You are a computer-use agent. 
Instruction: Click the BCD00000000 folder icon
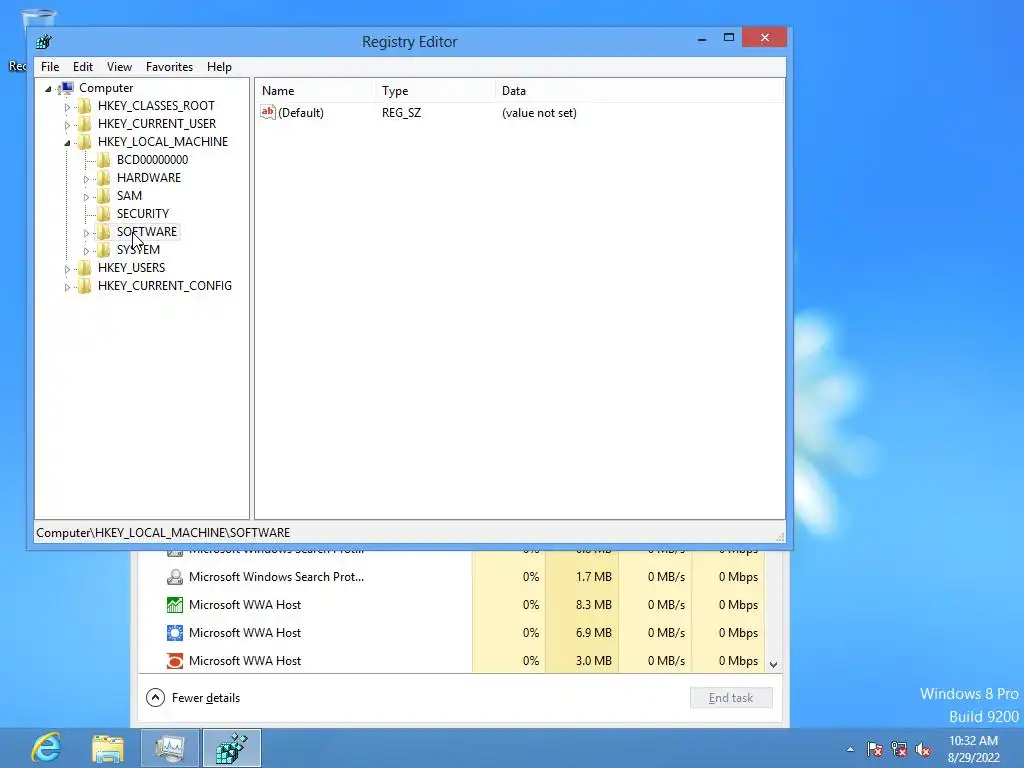pyautogui.click(x=103, y=160)
